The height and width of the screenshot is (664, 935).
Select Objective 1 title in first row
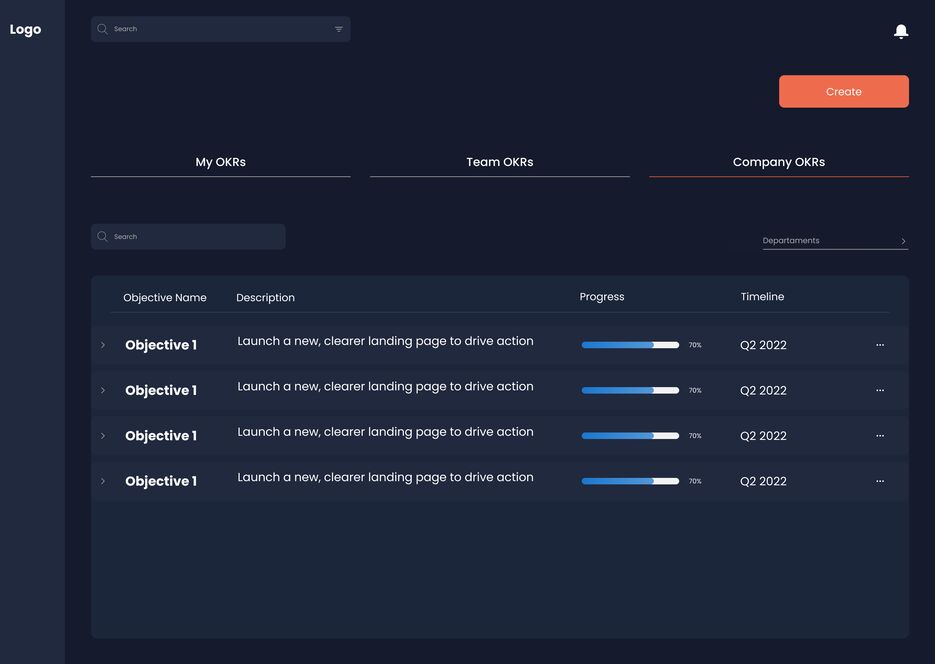161,345
